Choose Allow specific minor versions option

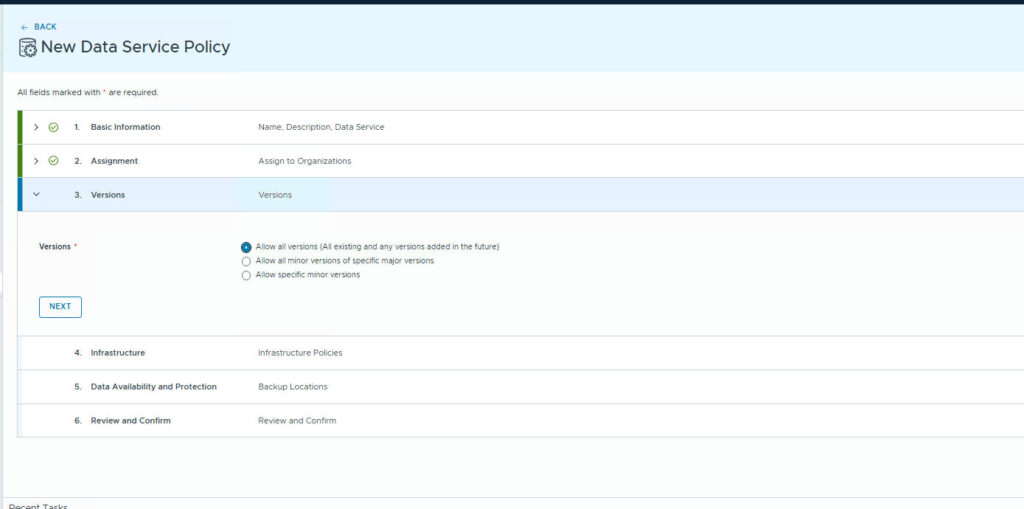pos(246,275)
